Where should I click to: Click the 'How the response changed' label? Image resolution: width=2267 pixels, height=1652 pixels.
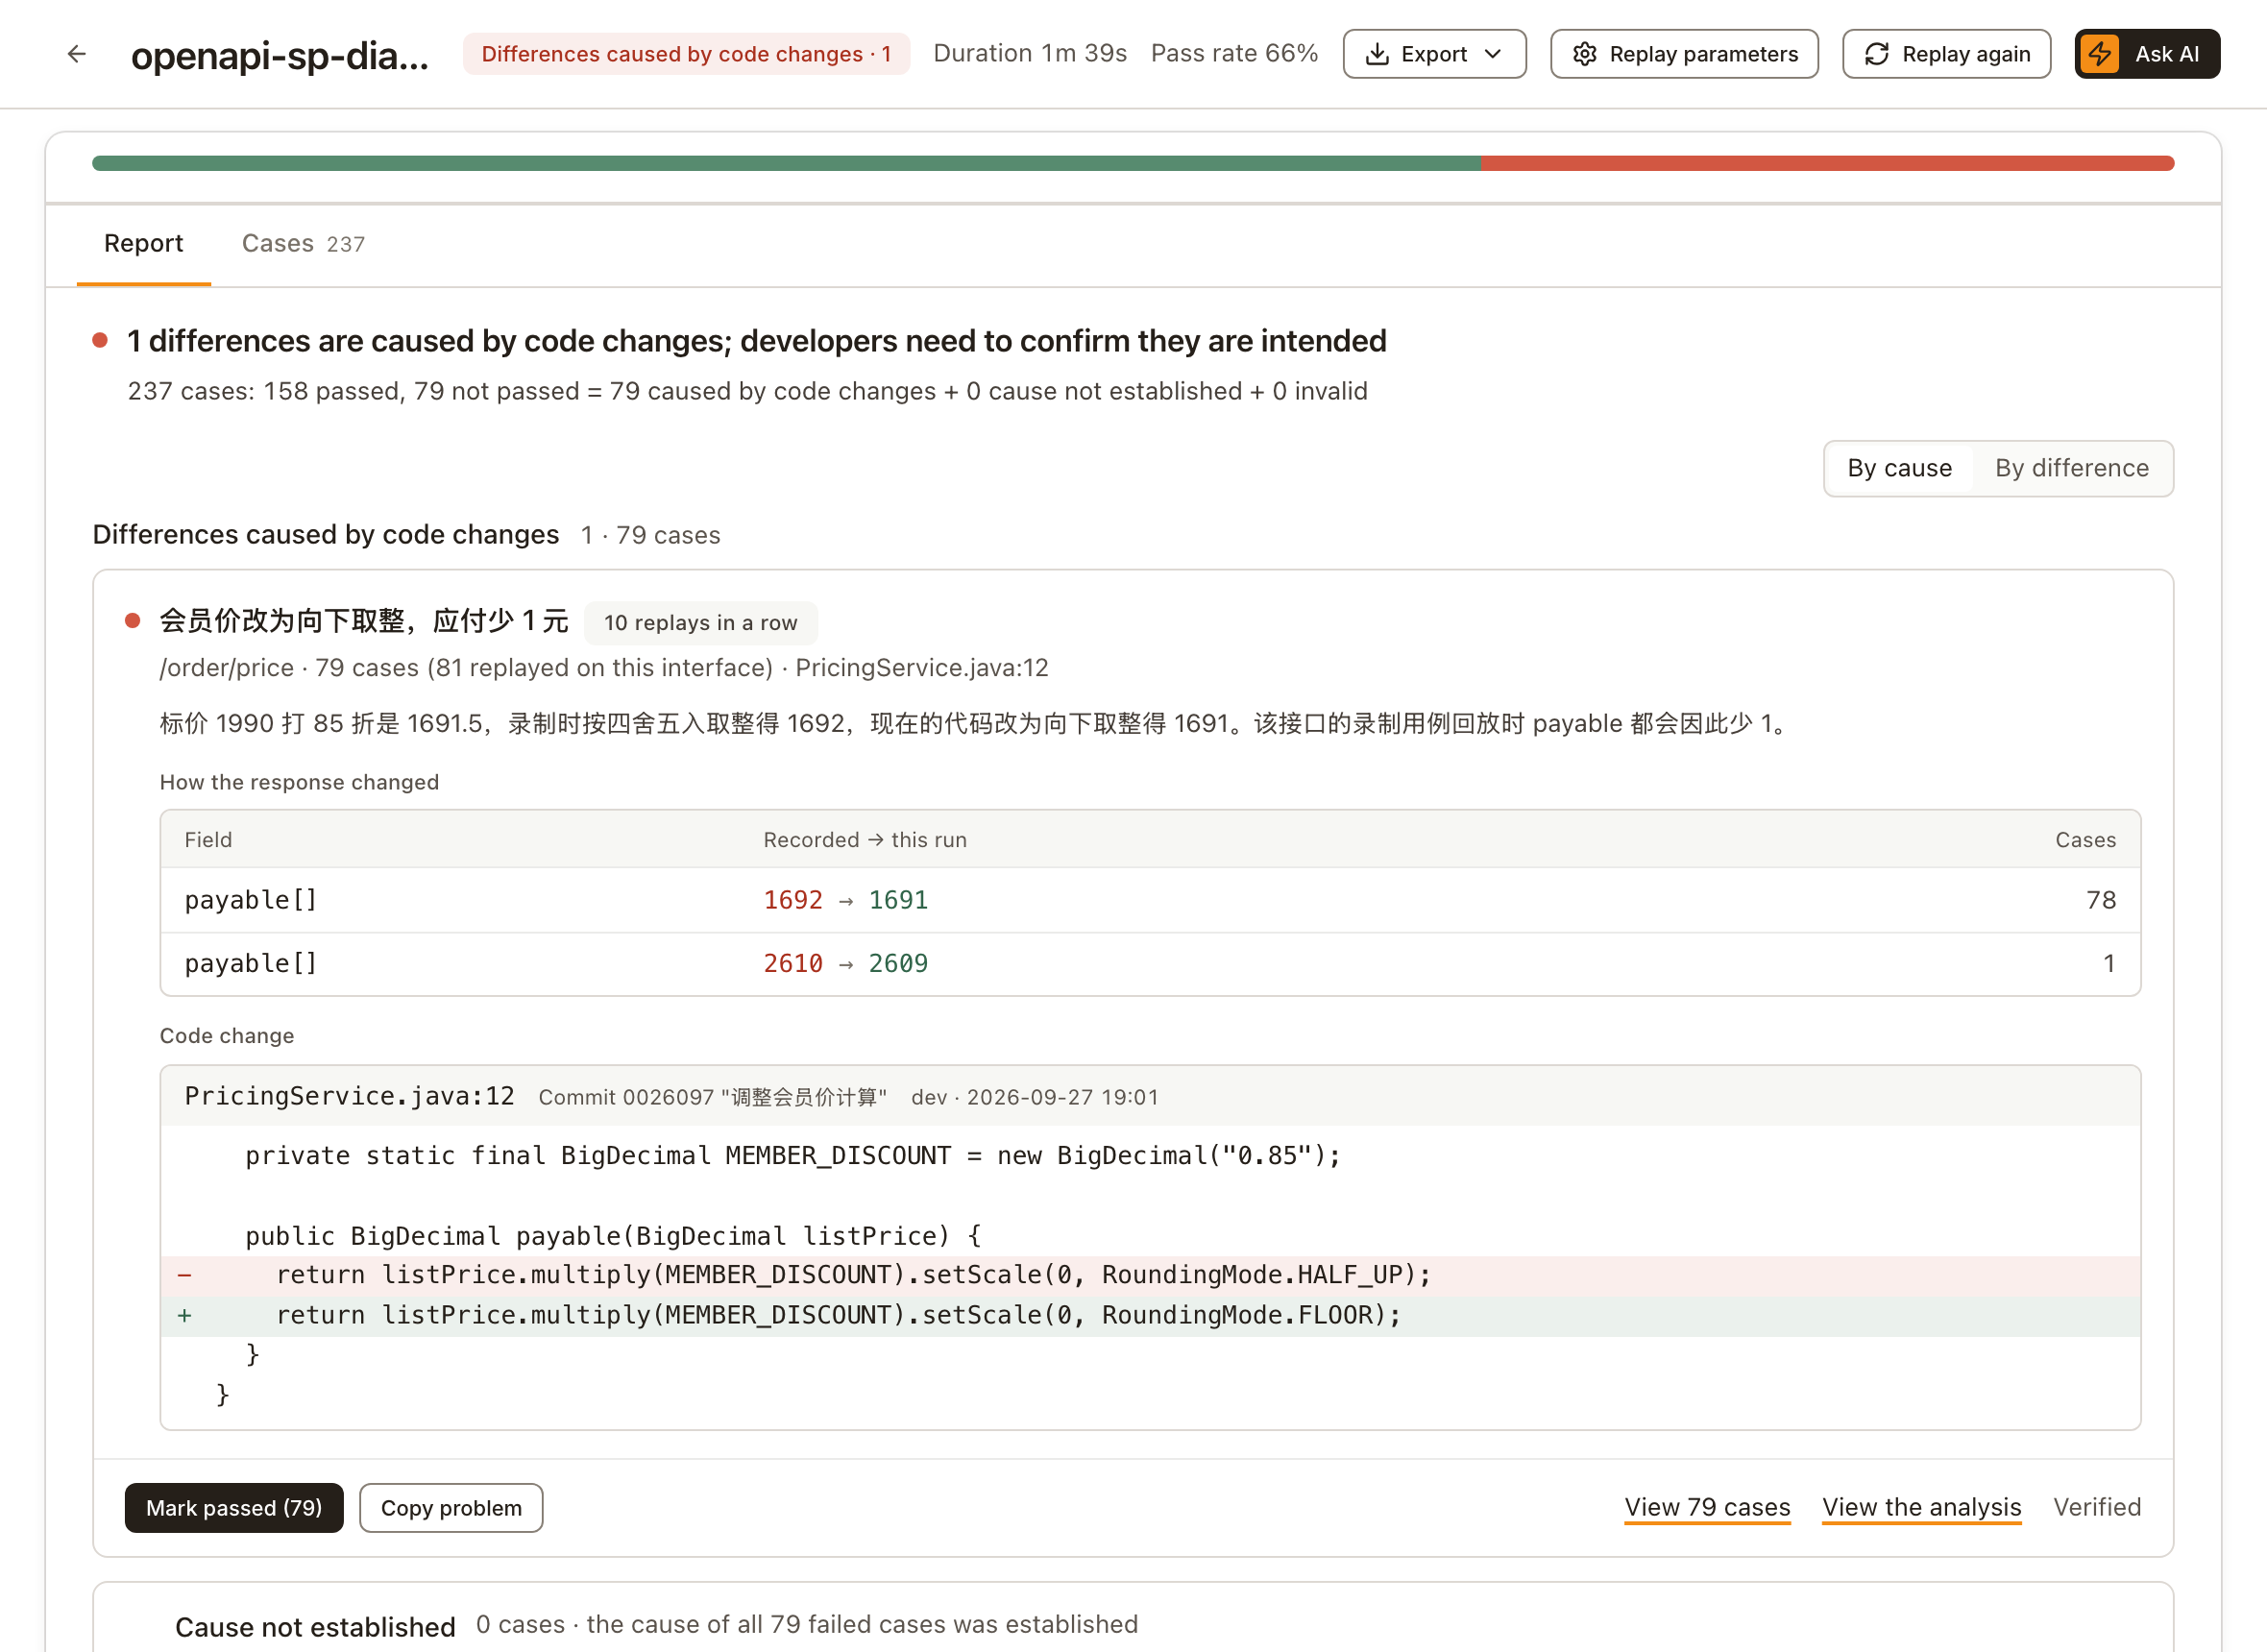pos(299,782)
